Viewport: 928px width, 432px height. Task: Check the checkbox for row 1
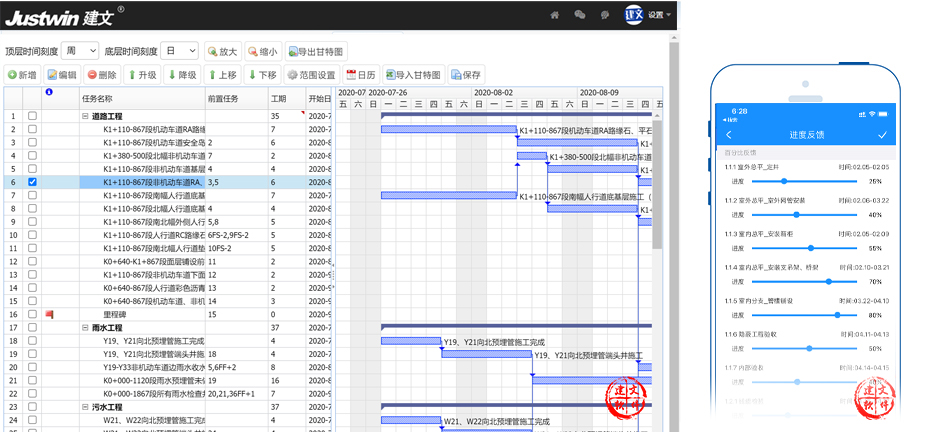coord(33,117)
